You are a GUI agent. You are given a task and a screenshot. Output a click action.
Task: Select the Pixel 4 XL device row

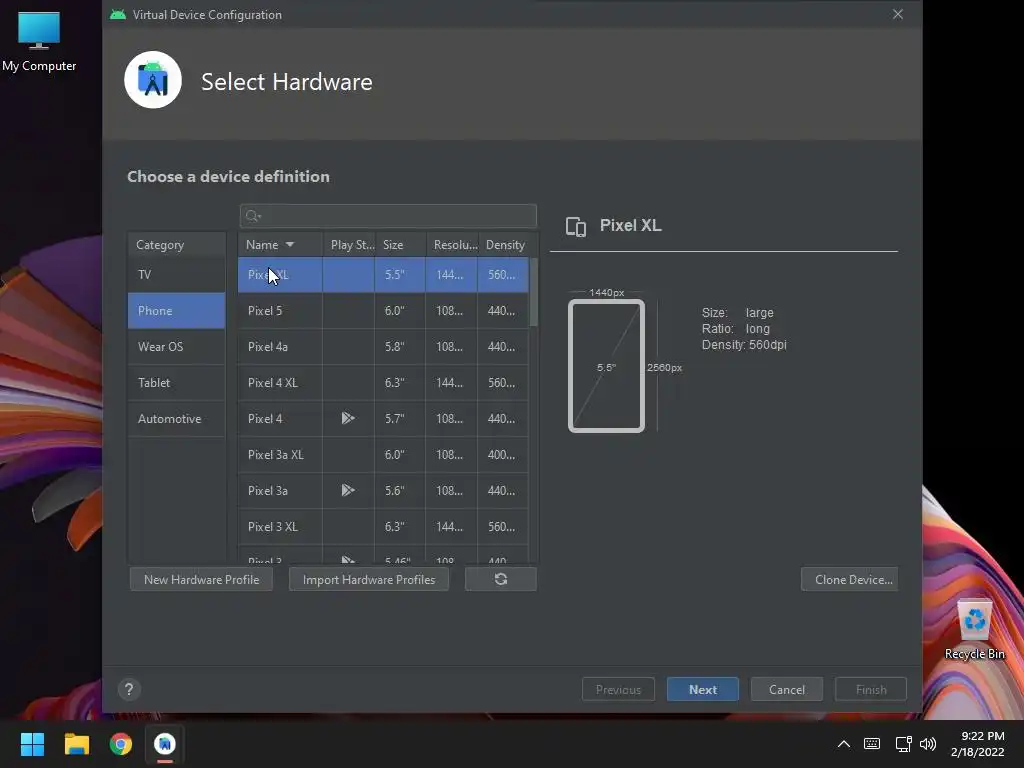tap(383, 383)
